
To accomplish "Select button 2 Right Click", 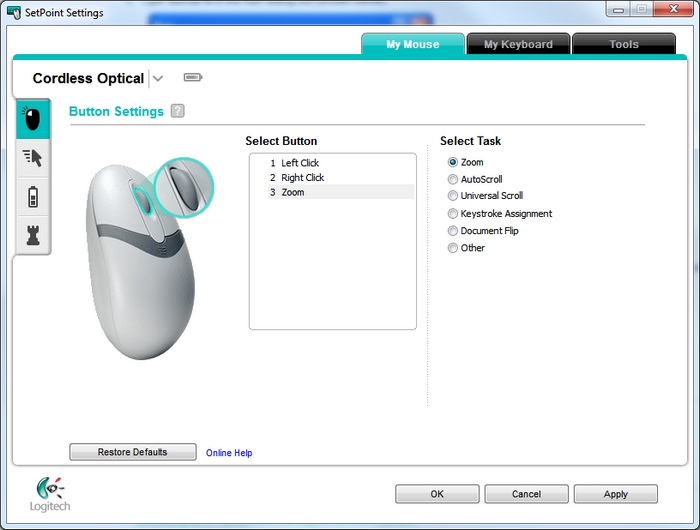I will coord(341,178).
